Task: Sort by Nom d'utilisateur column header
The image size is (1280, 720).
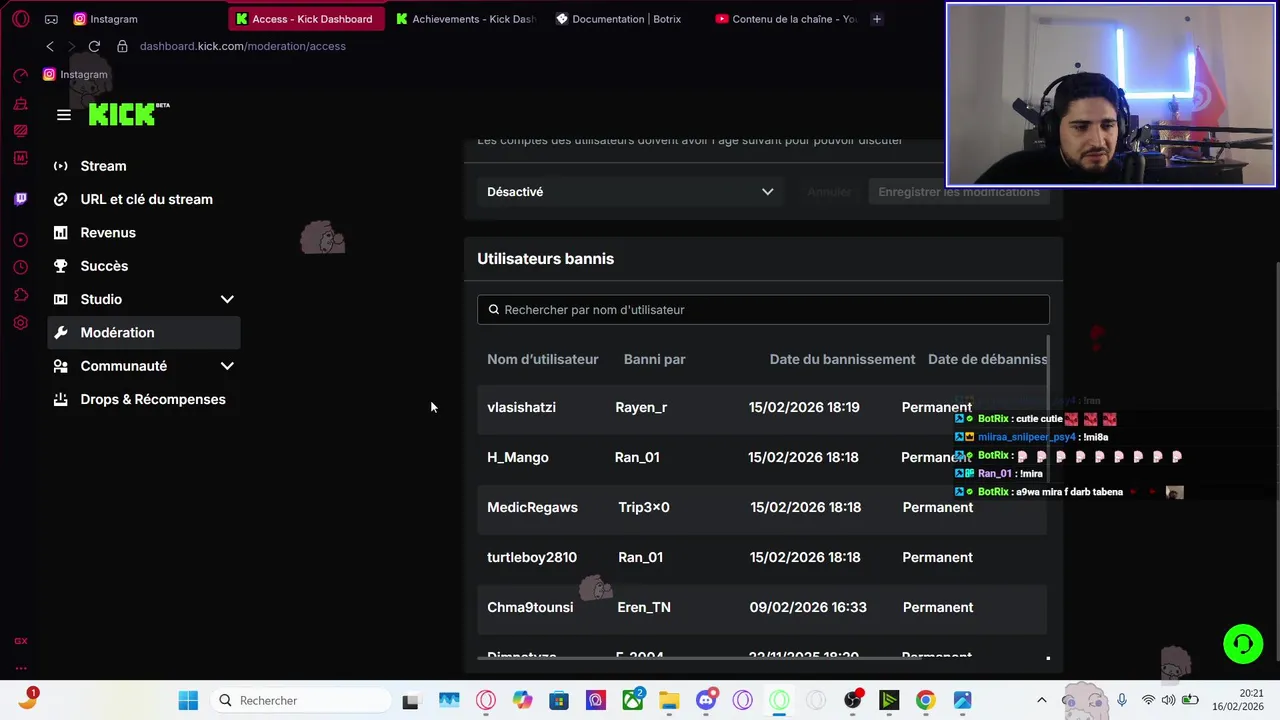Action: (543, 359)
